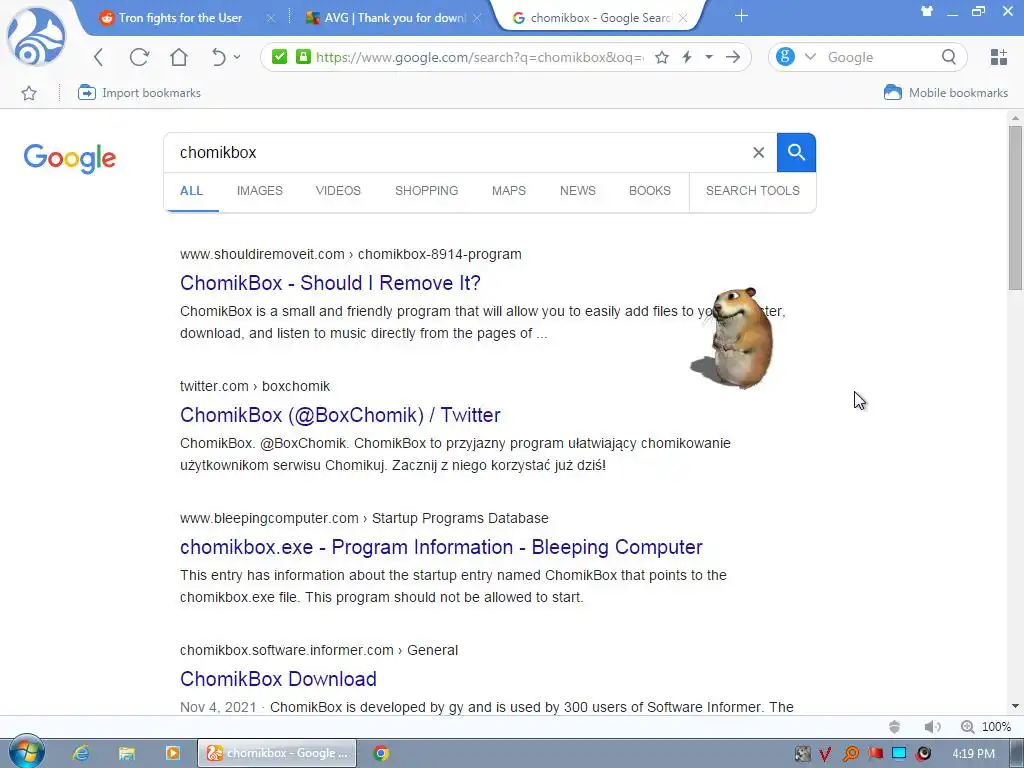Open Mobile bookmarks folder
Screen dimensions: 1024x768
946,93
